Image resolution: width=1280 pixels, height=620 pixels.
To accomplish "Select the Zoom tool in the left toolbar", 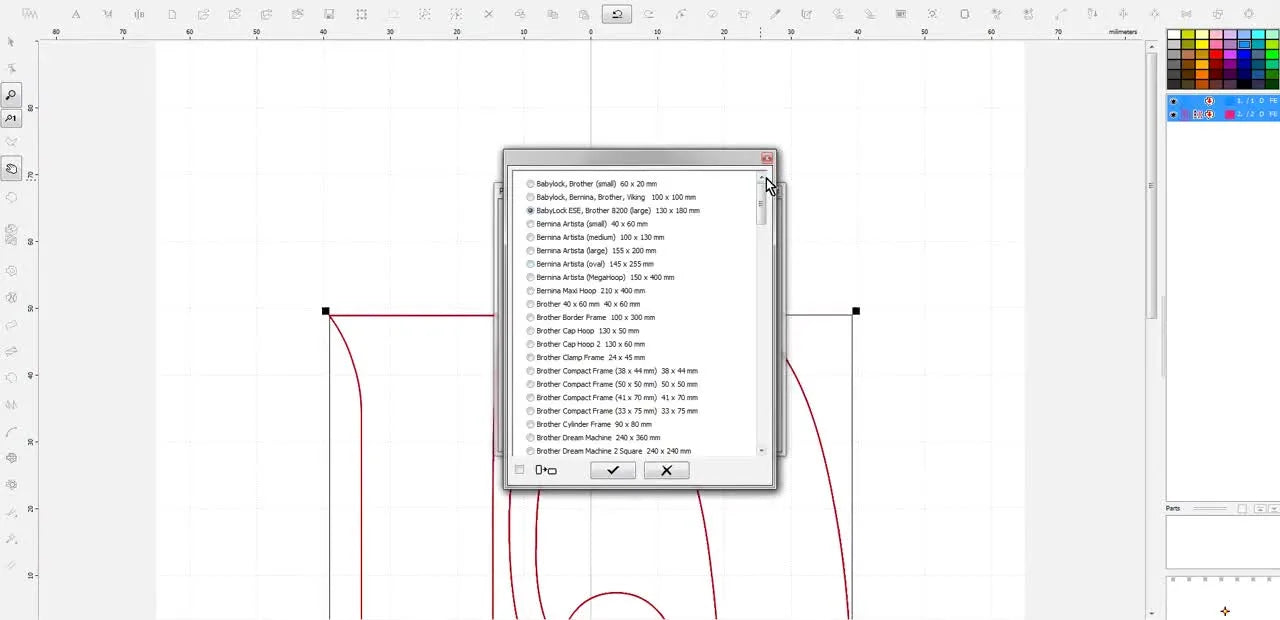I will (x=11, y=95).
